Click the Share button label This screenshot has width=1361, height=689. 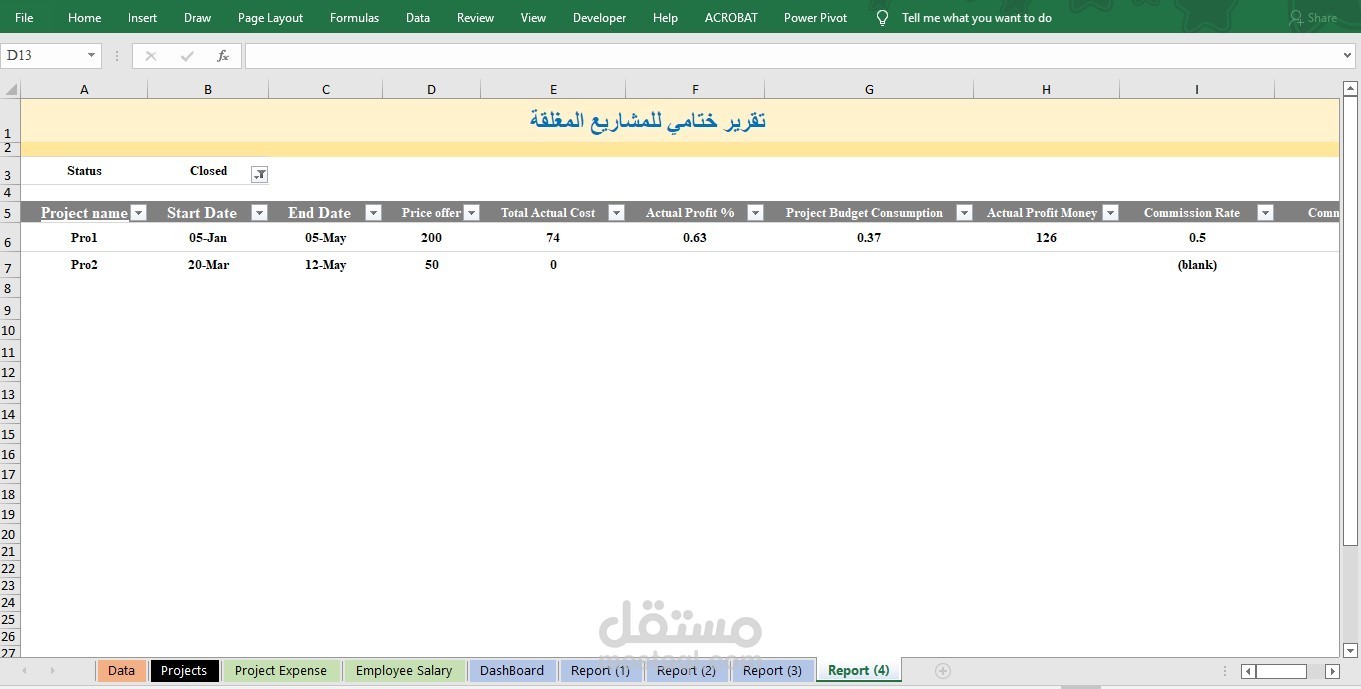point(1322,18)
